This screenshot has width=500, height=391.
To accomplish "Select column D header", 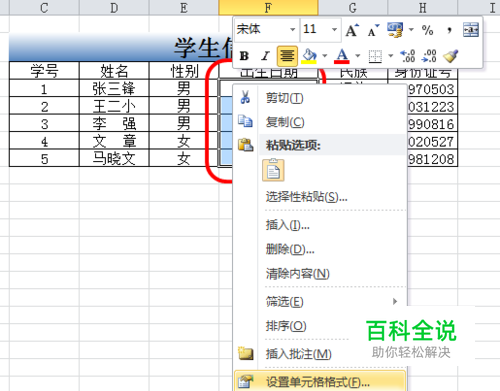I will [114, 7].
